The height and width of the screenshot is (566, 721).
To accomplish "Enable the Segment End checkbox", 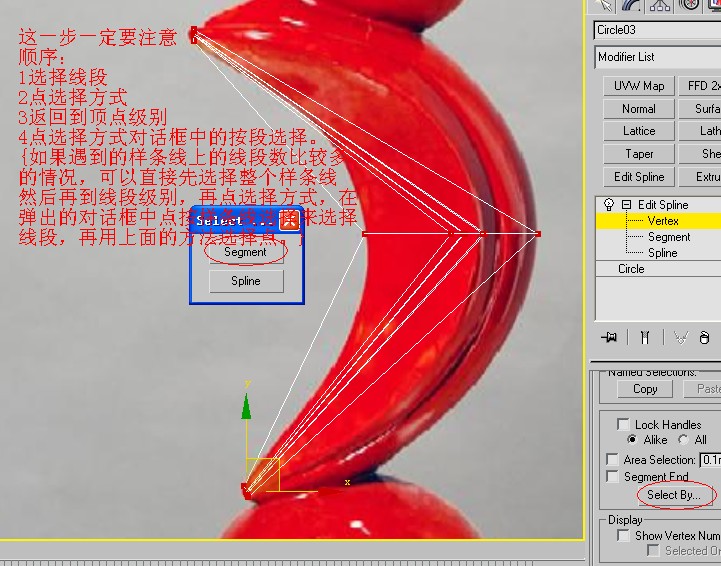I will click(x=612, y=476).
